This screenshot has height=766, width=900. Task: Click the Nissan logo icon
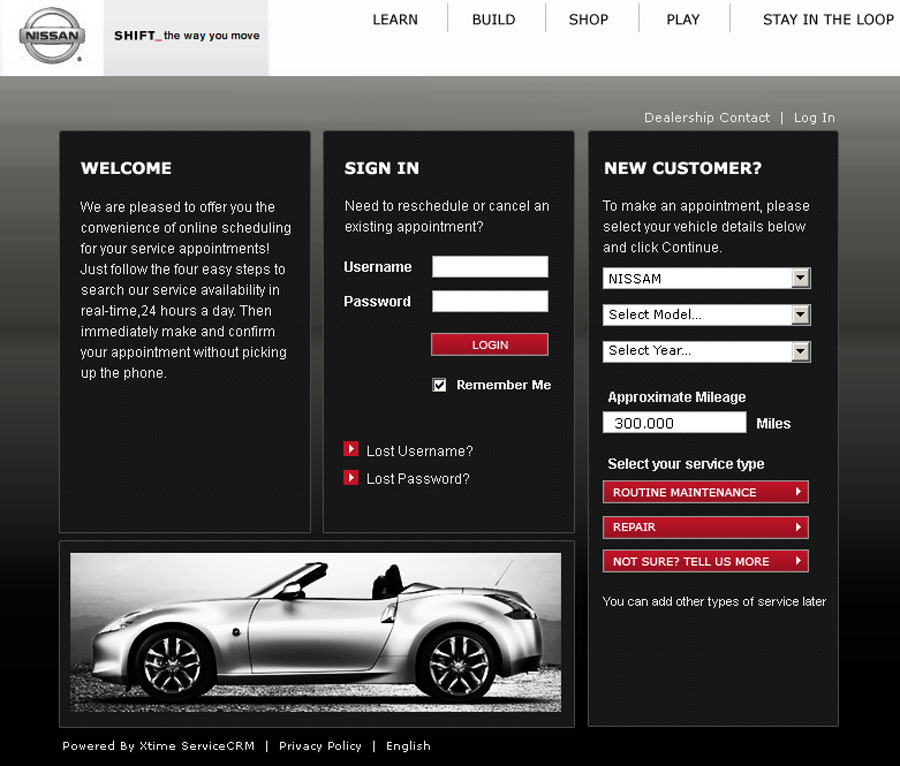pyautogui.click(x=52, y=36)
